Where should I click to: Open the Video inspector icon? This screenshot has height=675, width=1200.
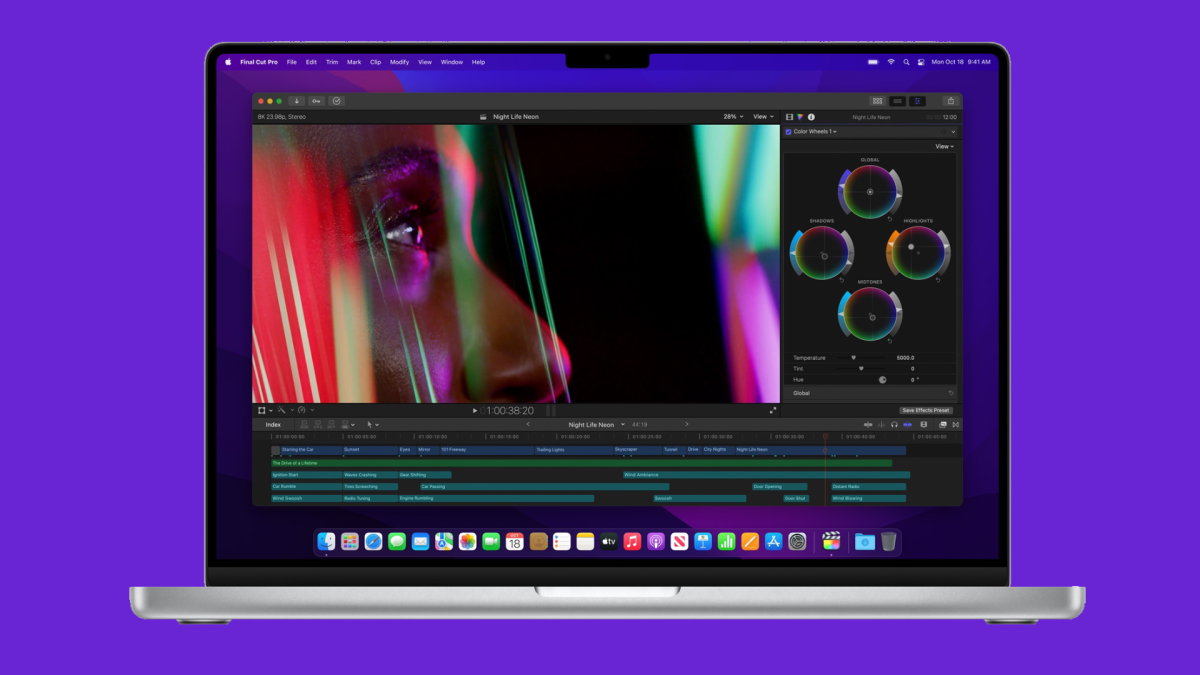pyautogui.click(x=789, y=117)
